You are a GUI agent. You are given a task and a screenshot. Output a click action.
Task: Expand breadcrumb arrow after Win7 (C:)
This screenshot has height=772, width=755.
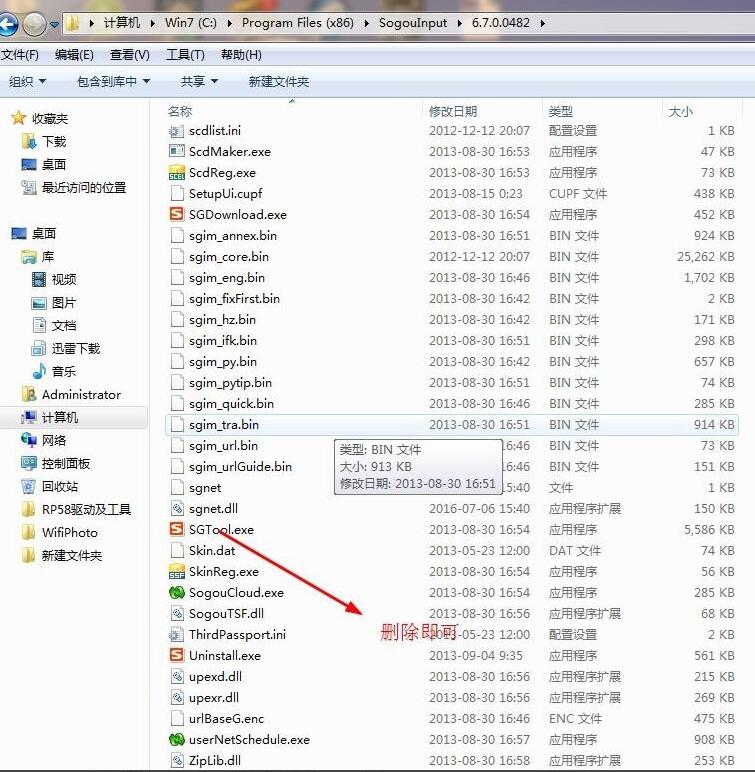point(230,23)
